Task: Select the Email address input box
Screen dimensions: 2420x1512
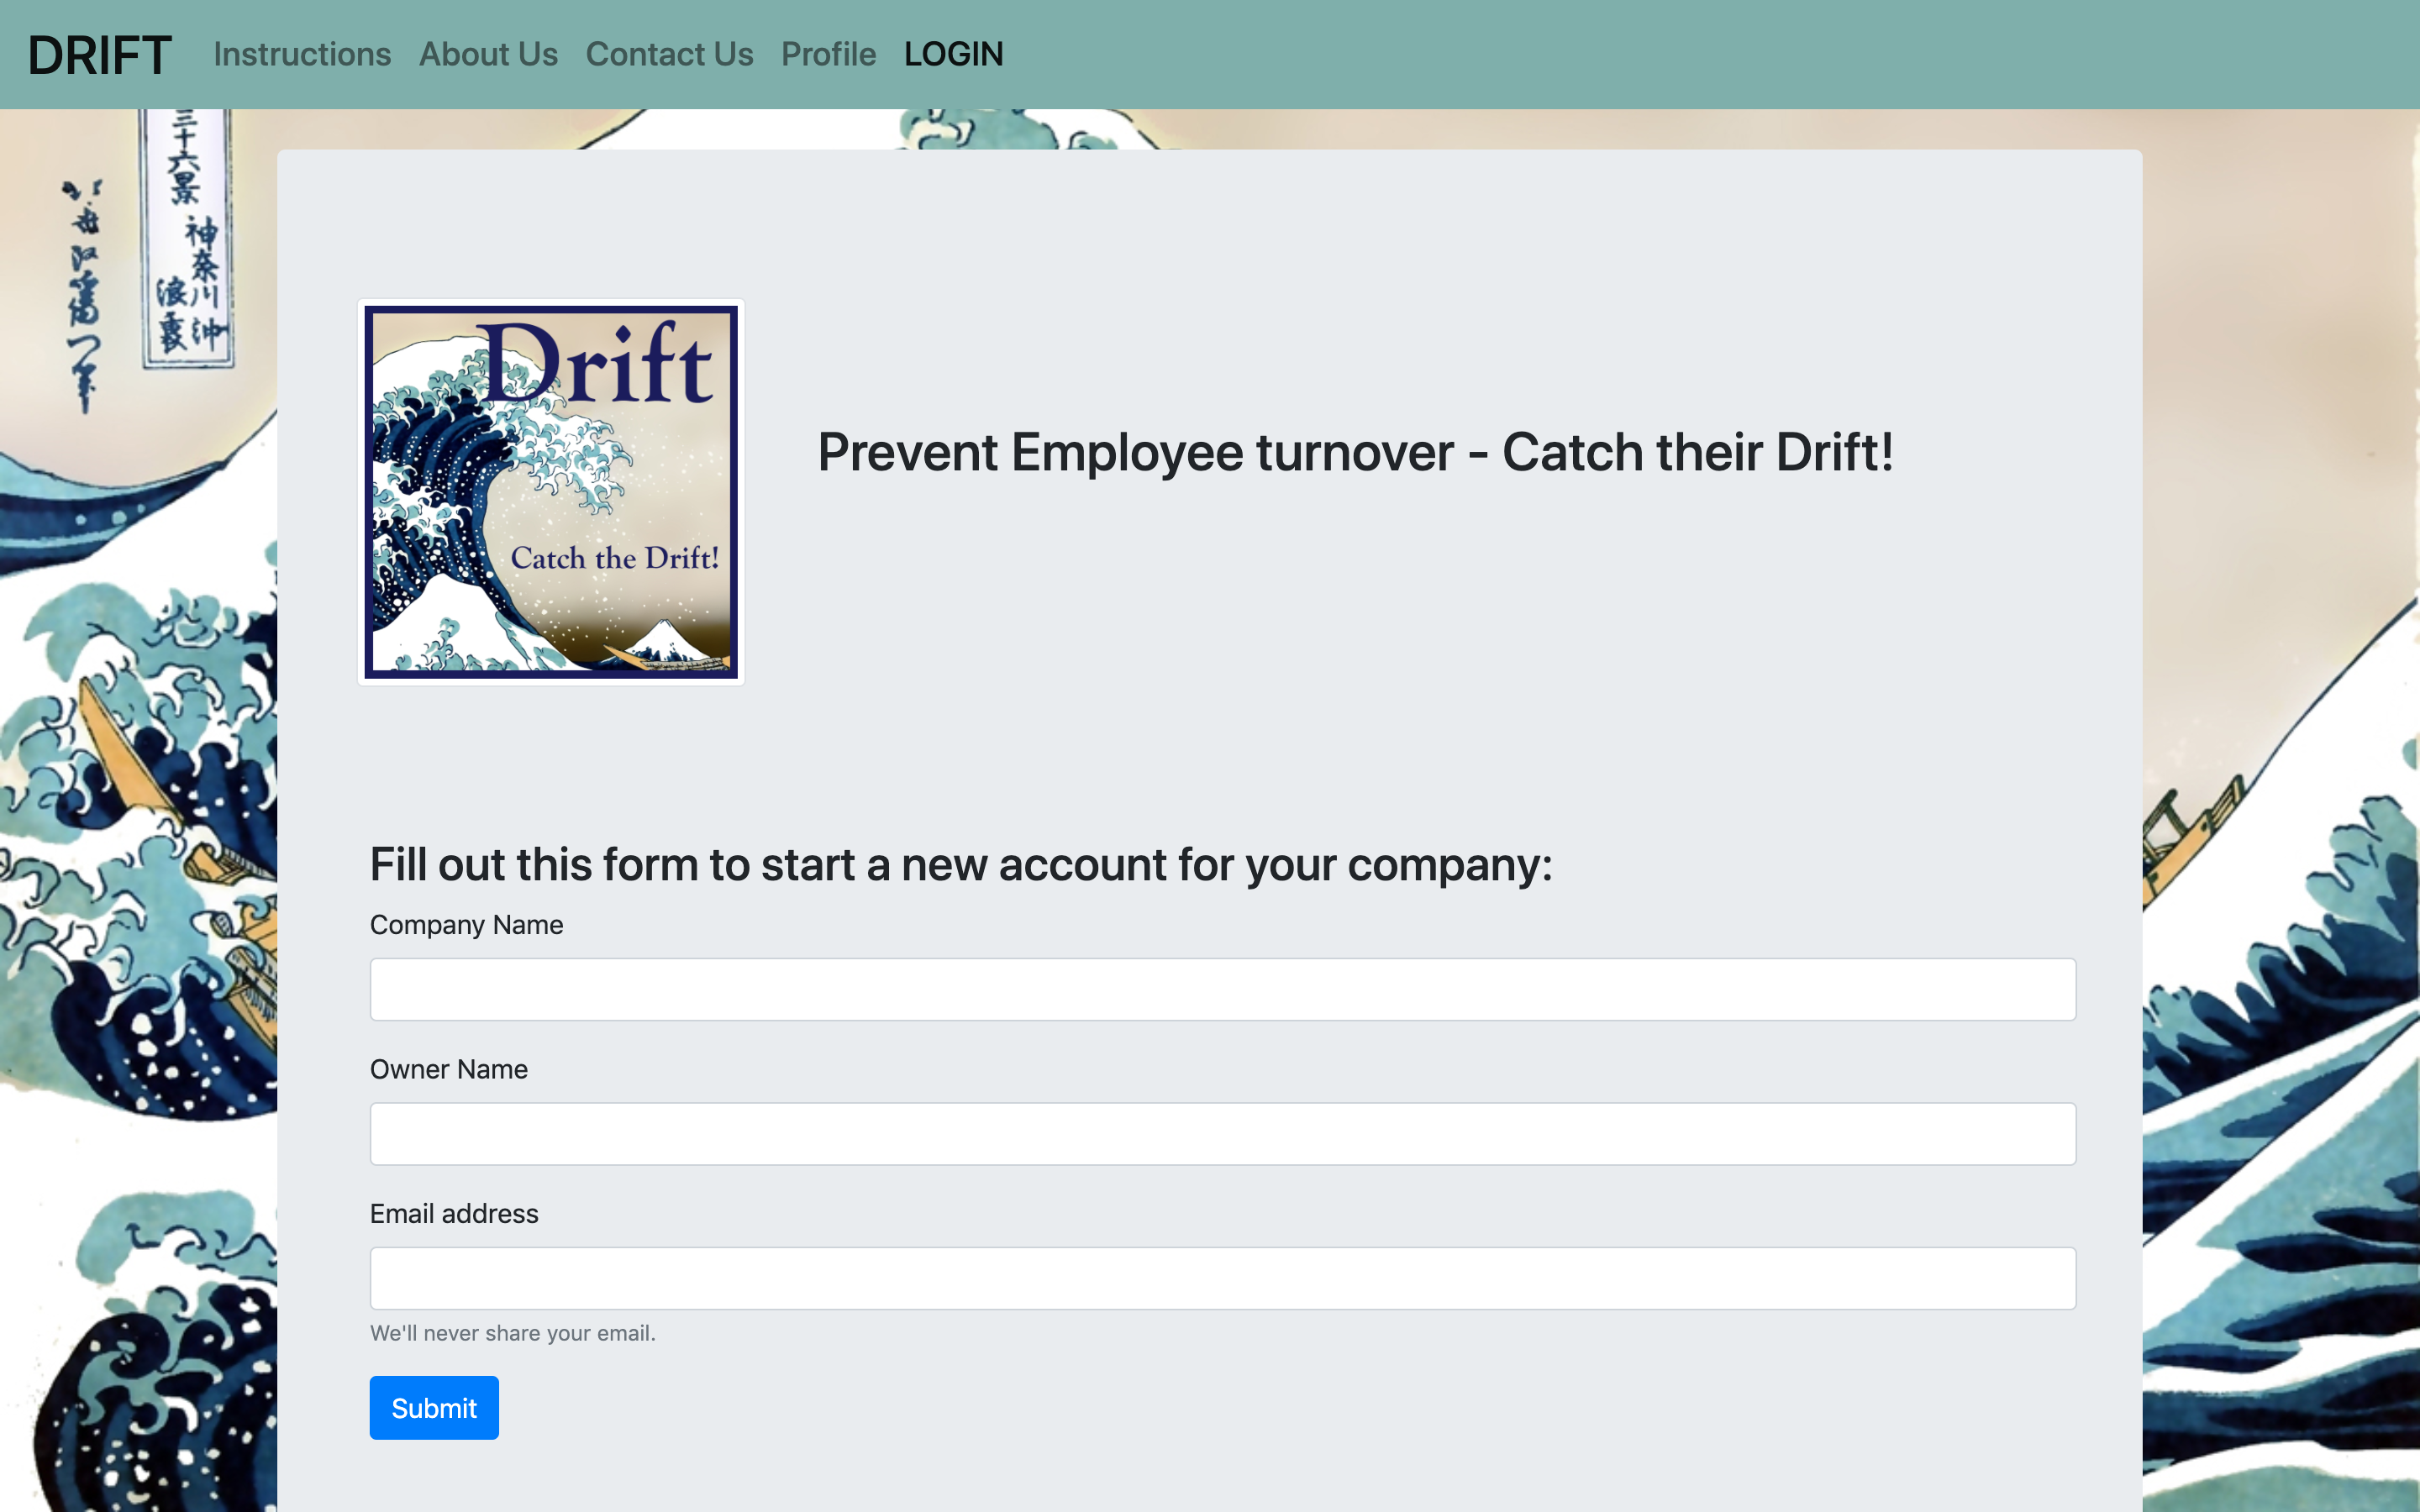Action: (x=1222, y=1277)
